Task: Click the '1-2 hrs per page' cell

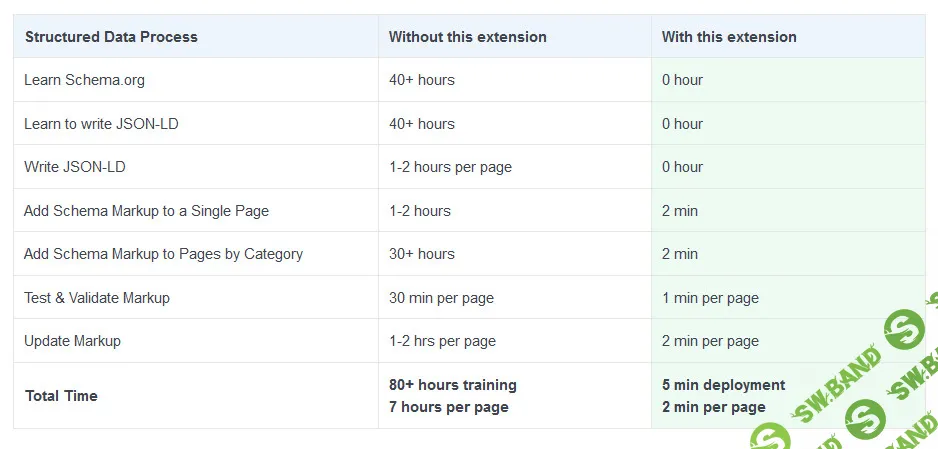Action: coord(442,341)
